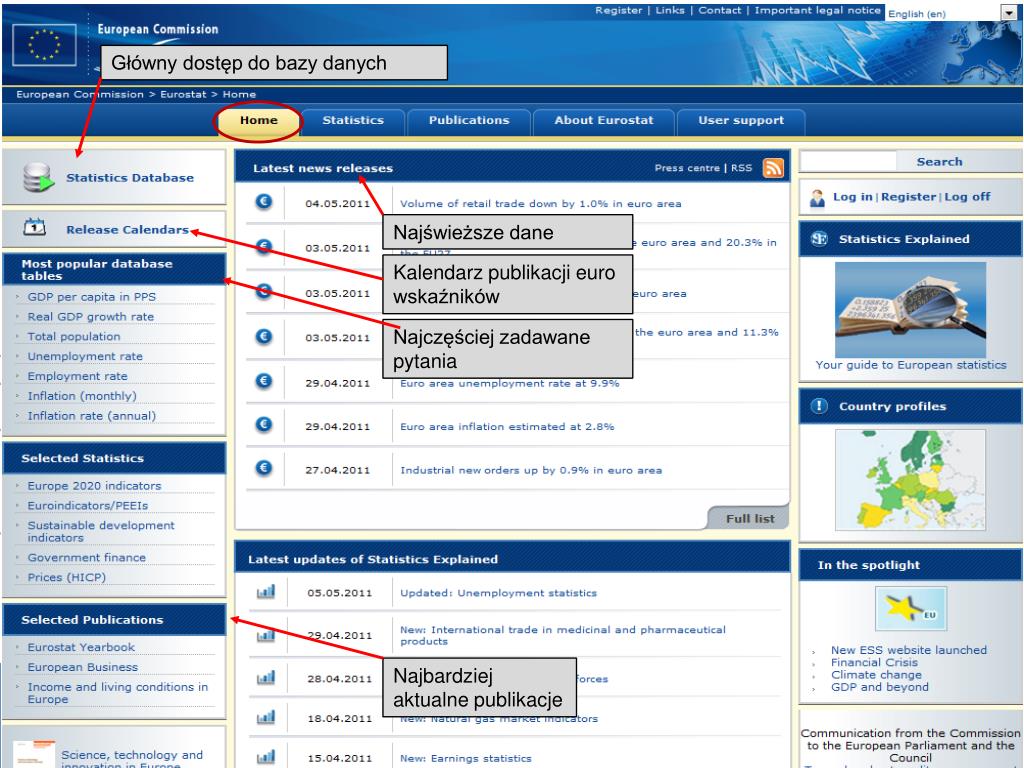Open the About Eurostat tab

(603, 121)
